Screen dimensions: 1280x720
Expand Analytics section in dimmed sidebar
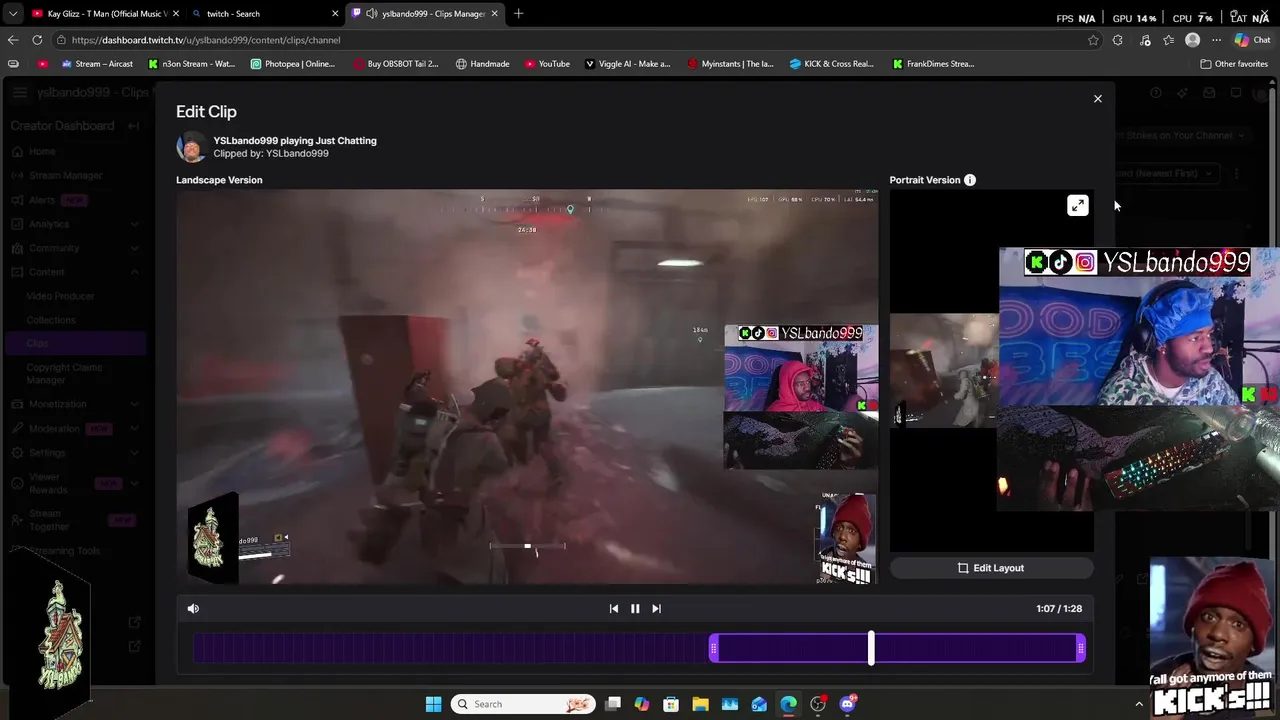(134, 224)
